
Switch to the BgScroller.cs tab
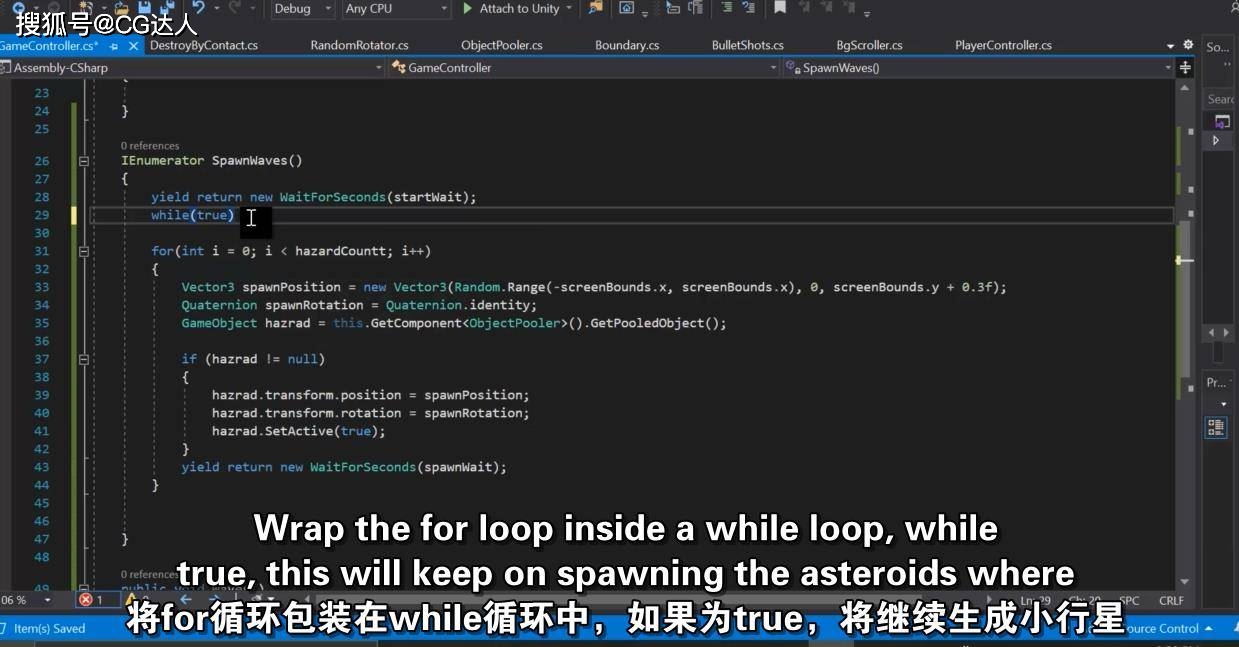pyautogui.click(x=869, y=45)
